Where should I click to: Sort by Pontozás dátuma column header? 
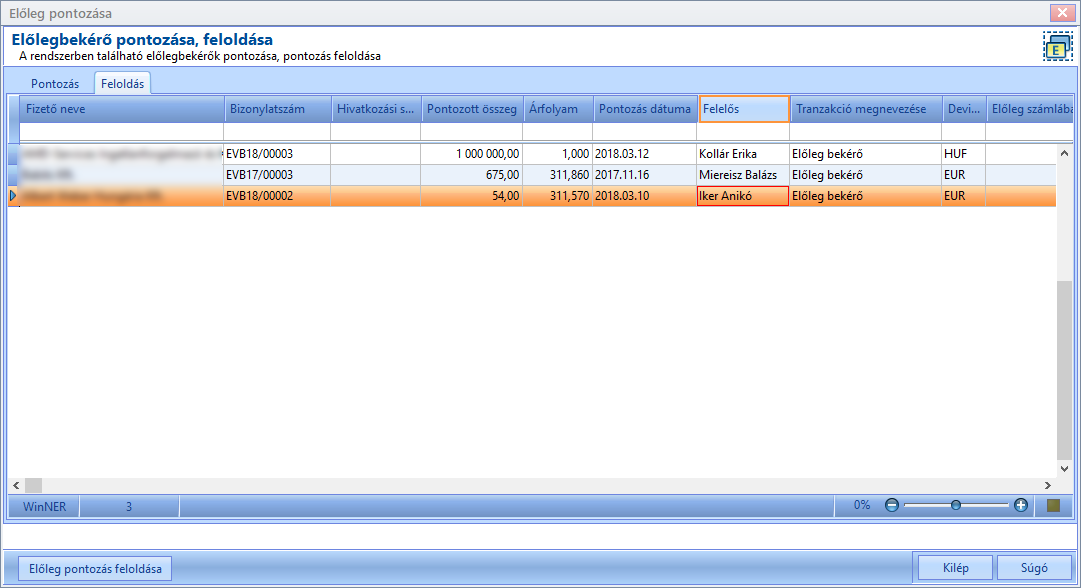(x=645, y=109)
